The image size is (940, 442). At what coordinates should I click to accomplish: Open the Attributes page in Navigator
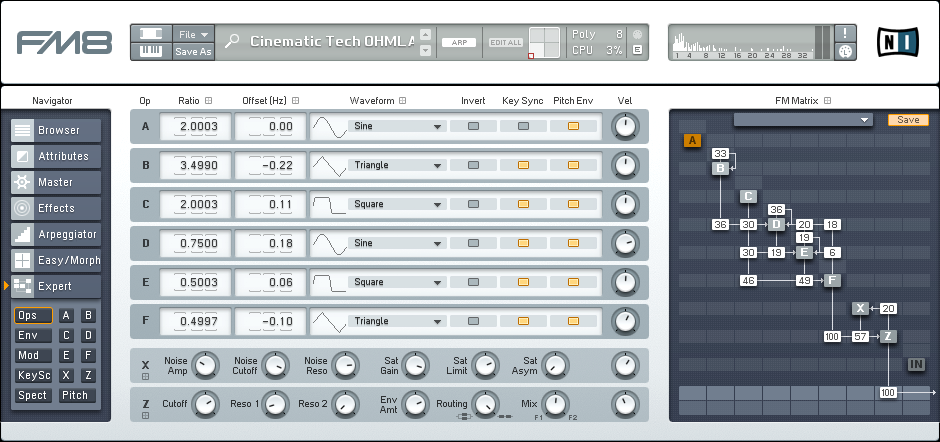click(x=56, y=156)
